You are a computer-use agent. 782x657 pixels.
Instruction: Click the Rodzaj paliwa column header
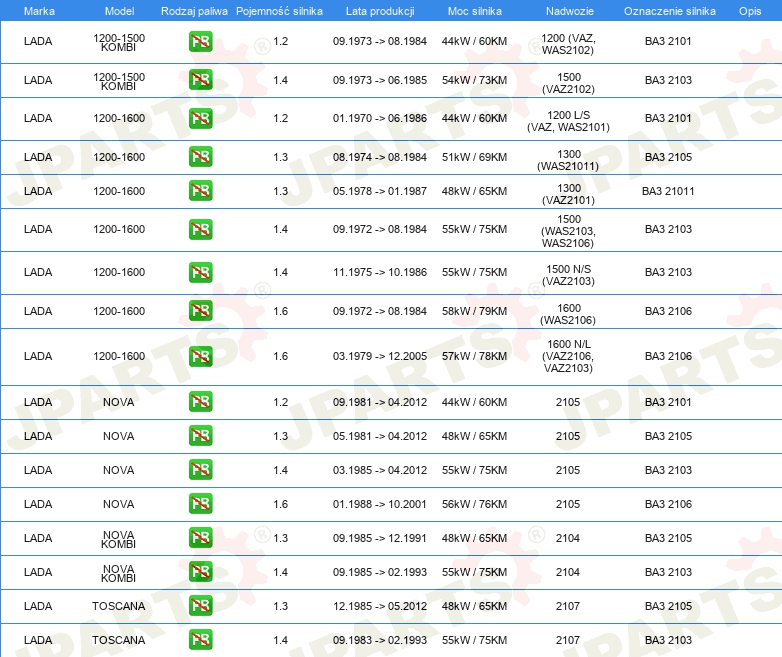click(194, 11)
